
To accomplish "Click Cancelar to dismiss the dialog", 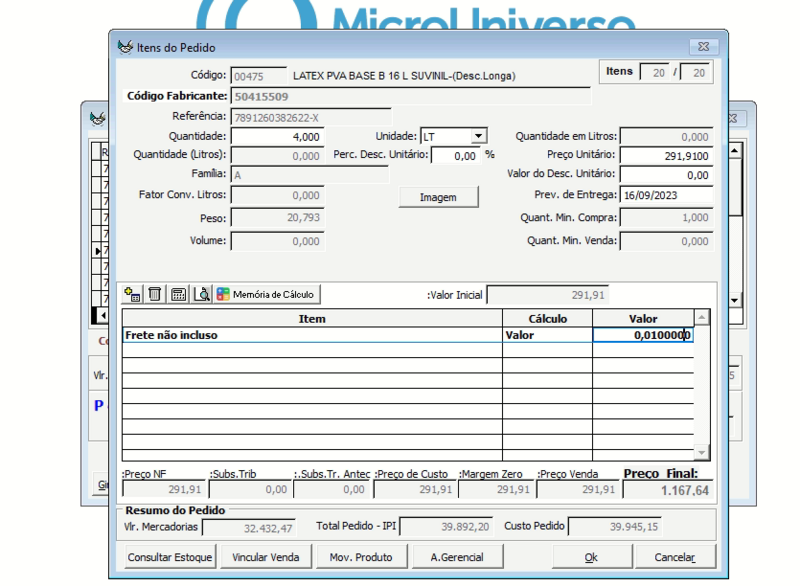I will point(675,557).
